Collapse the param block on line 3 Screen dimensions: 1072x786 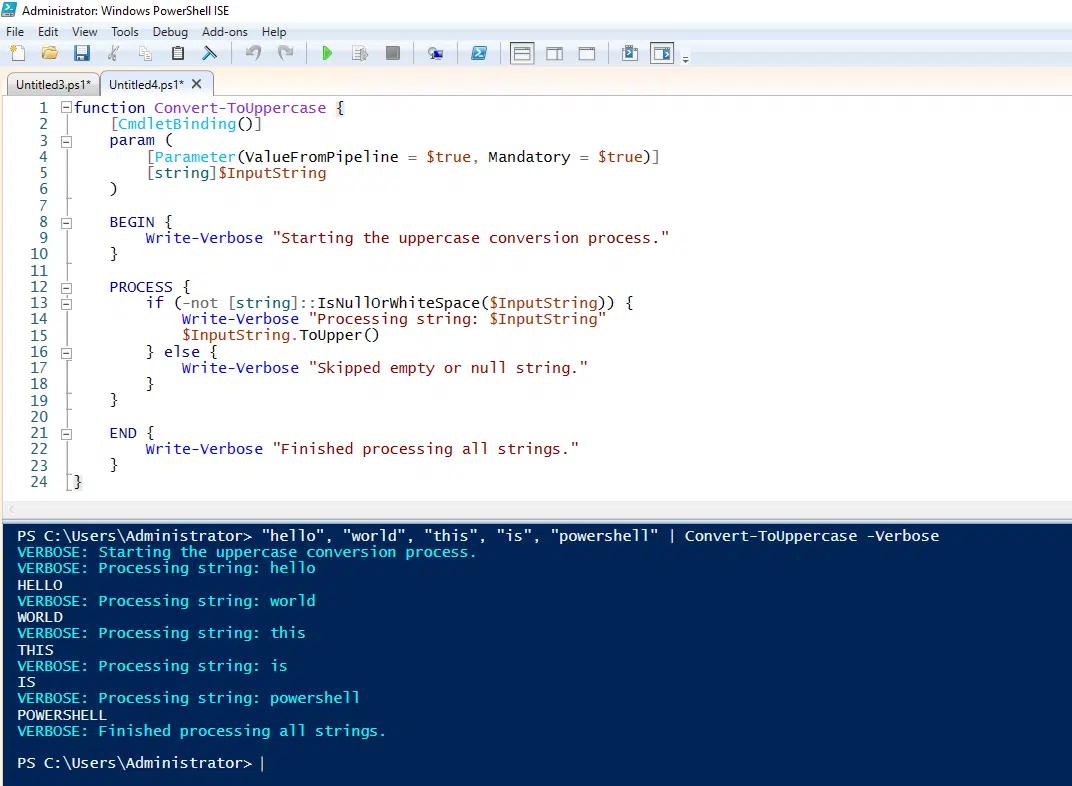coord(66,141)
